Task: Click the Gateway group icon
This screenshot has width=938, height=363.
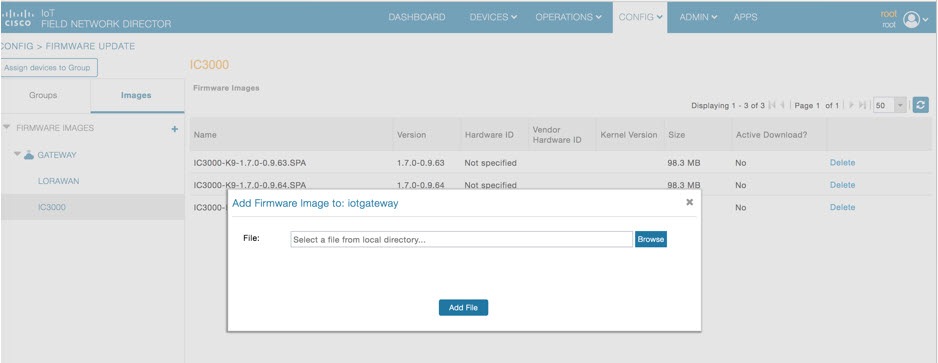Action: [x=29, y=155]
